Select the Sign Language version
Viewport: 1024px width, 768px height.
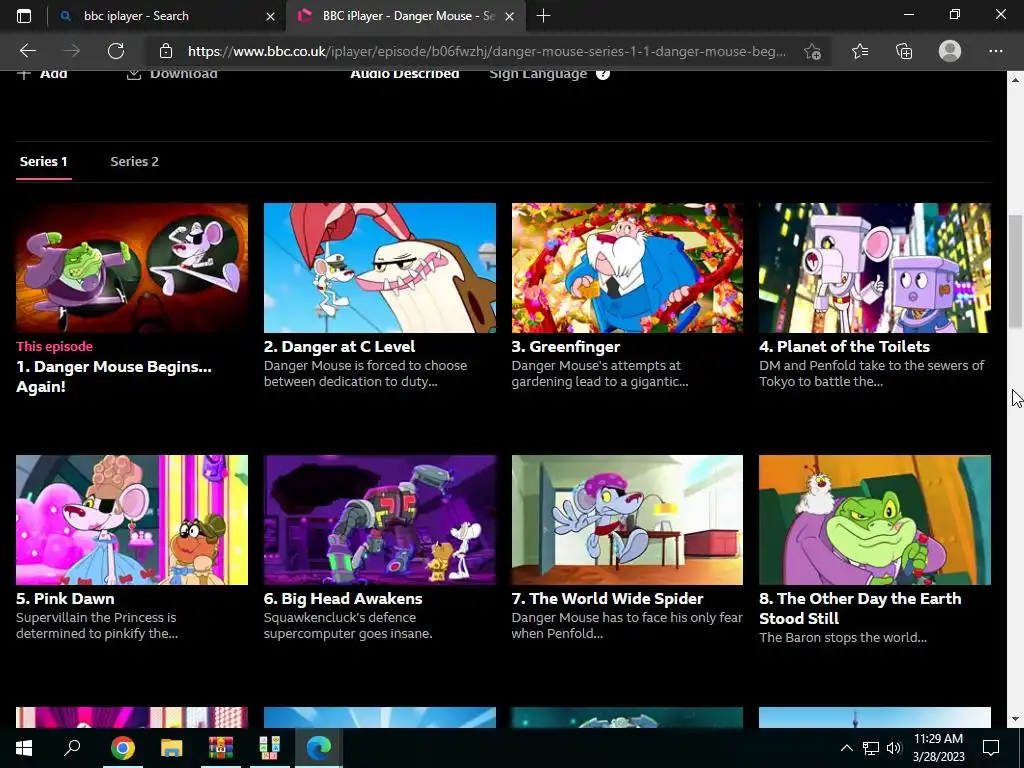point(538,74)
